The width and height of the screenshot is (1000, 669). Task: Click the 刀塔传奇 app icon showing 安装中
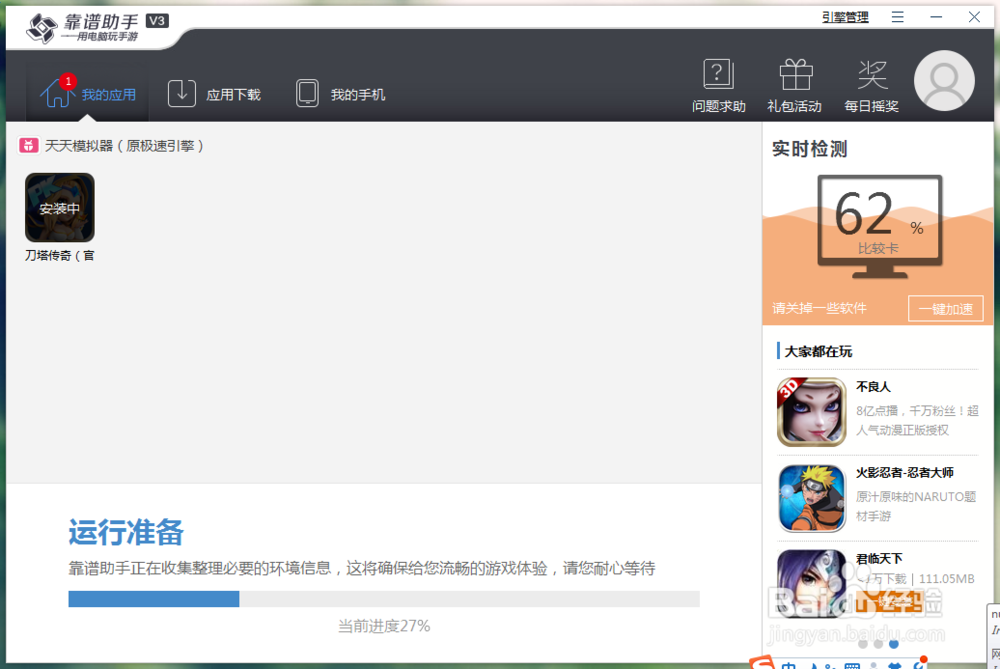59,207
